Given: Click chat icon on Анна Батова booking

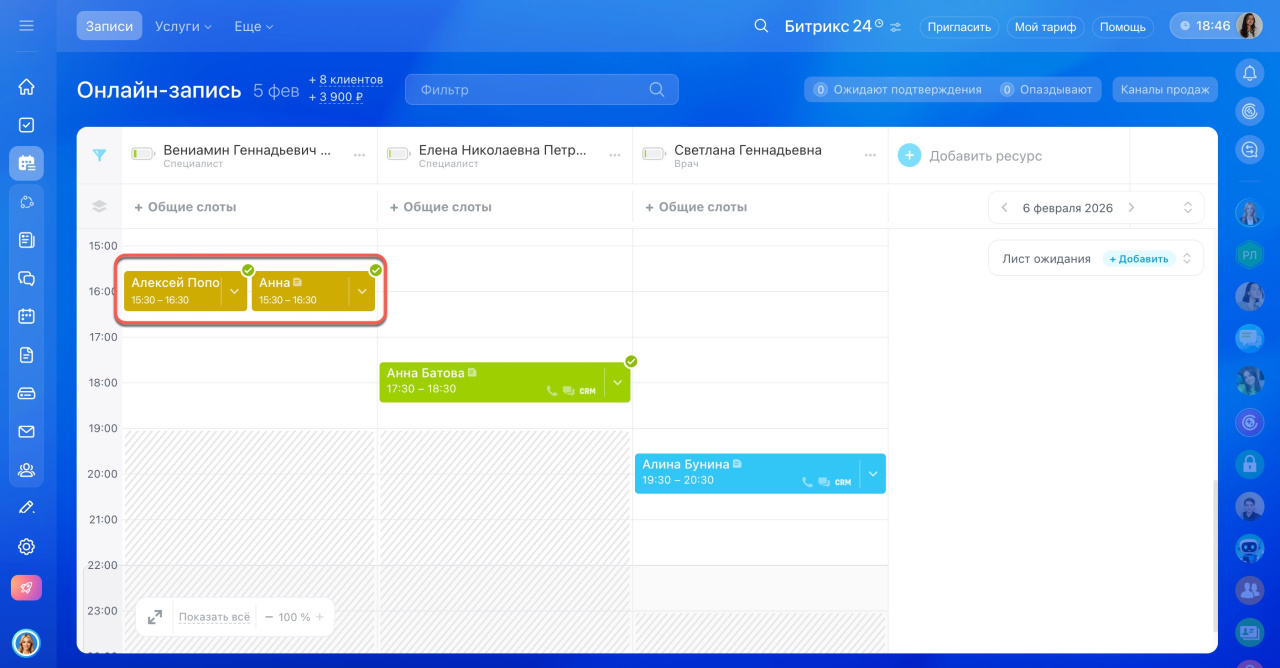Looking at the screenshot, I should click(569, 391).
